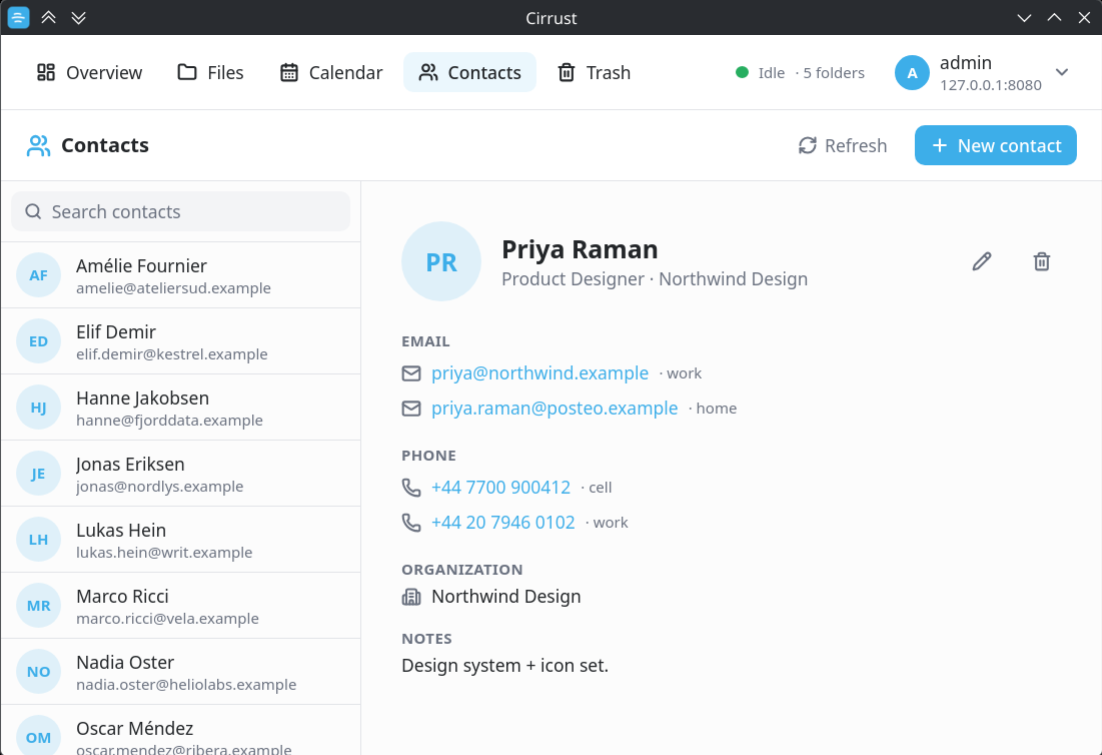Open Nadia Oster contact

click(x=181, y=672)
